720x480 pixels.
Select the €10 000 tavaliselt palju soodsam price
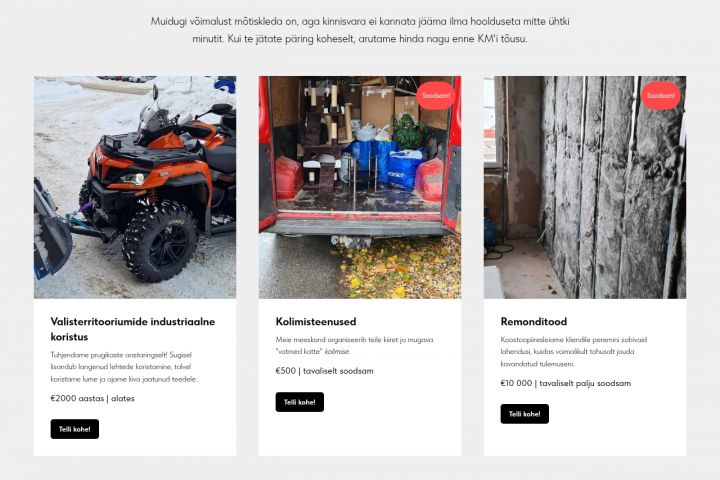pyautogui.click(x=566, y=383)
